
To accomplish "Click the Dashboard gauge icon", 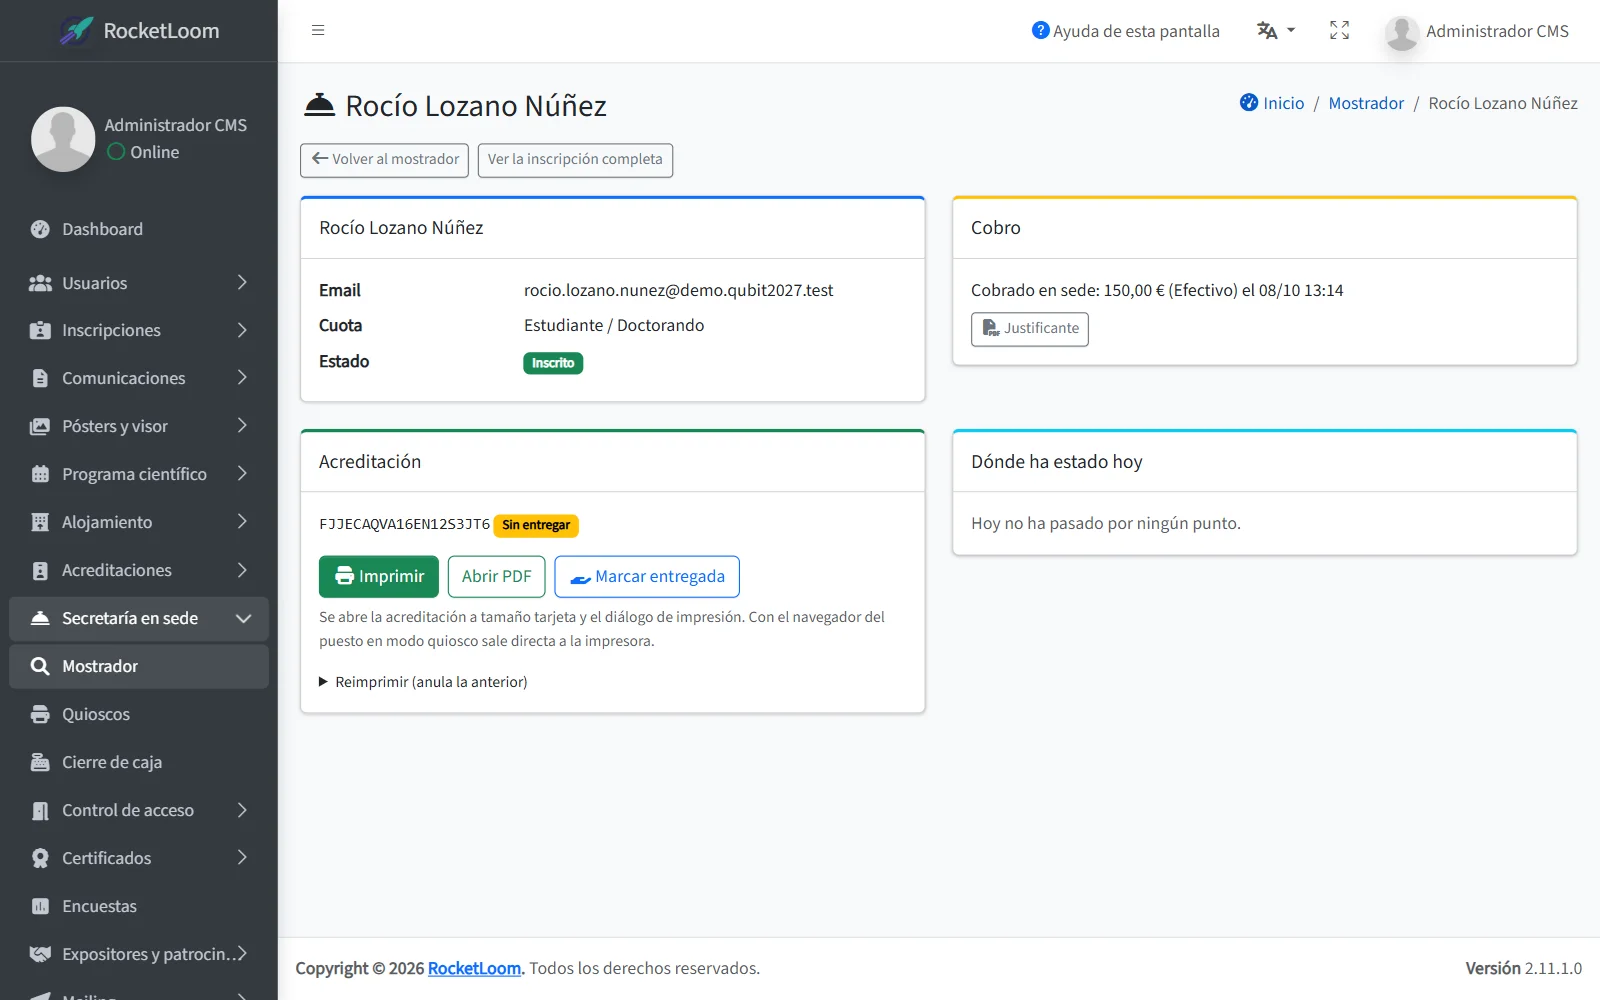I will tap(40, 229).
